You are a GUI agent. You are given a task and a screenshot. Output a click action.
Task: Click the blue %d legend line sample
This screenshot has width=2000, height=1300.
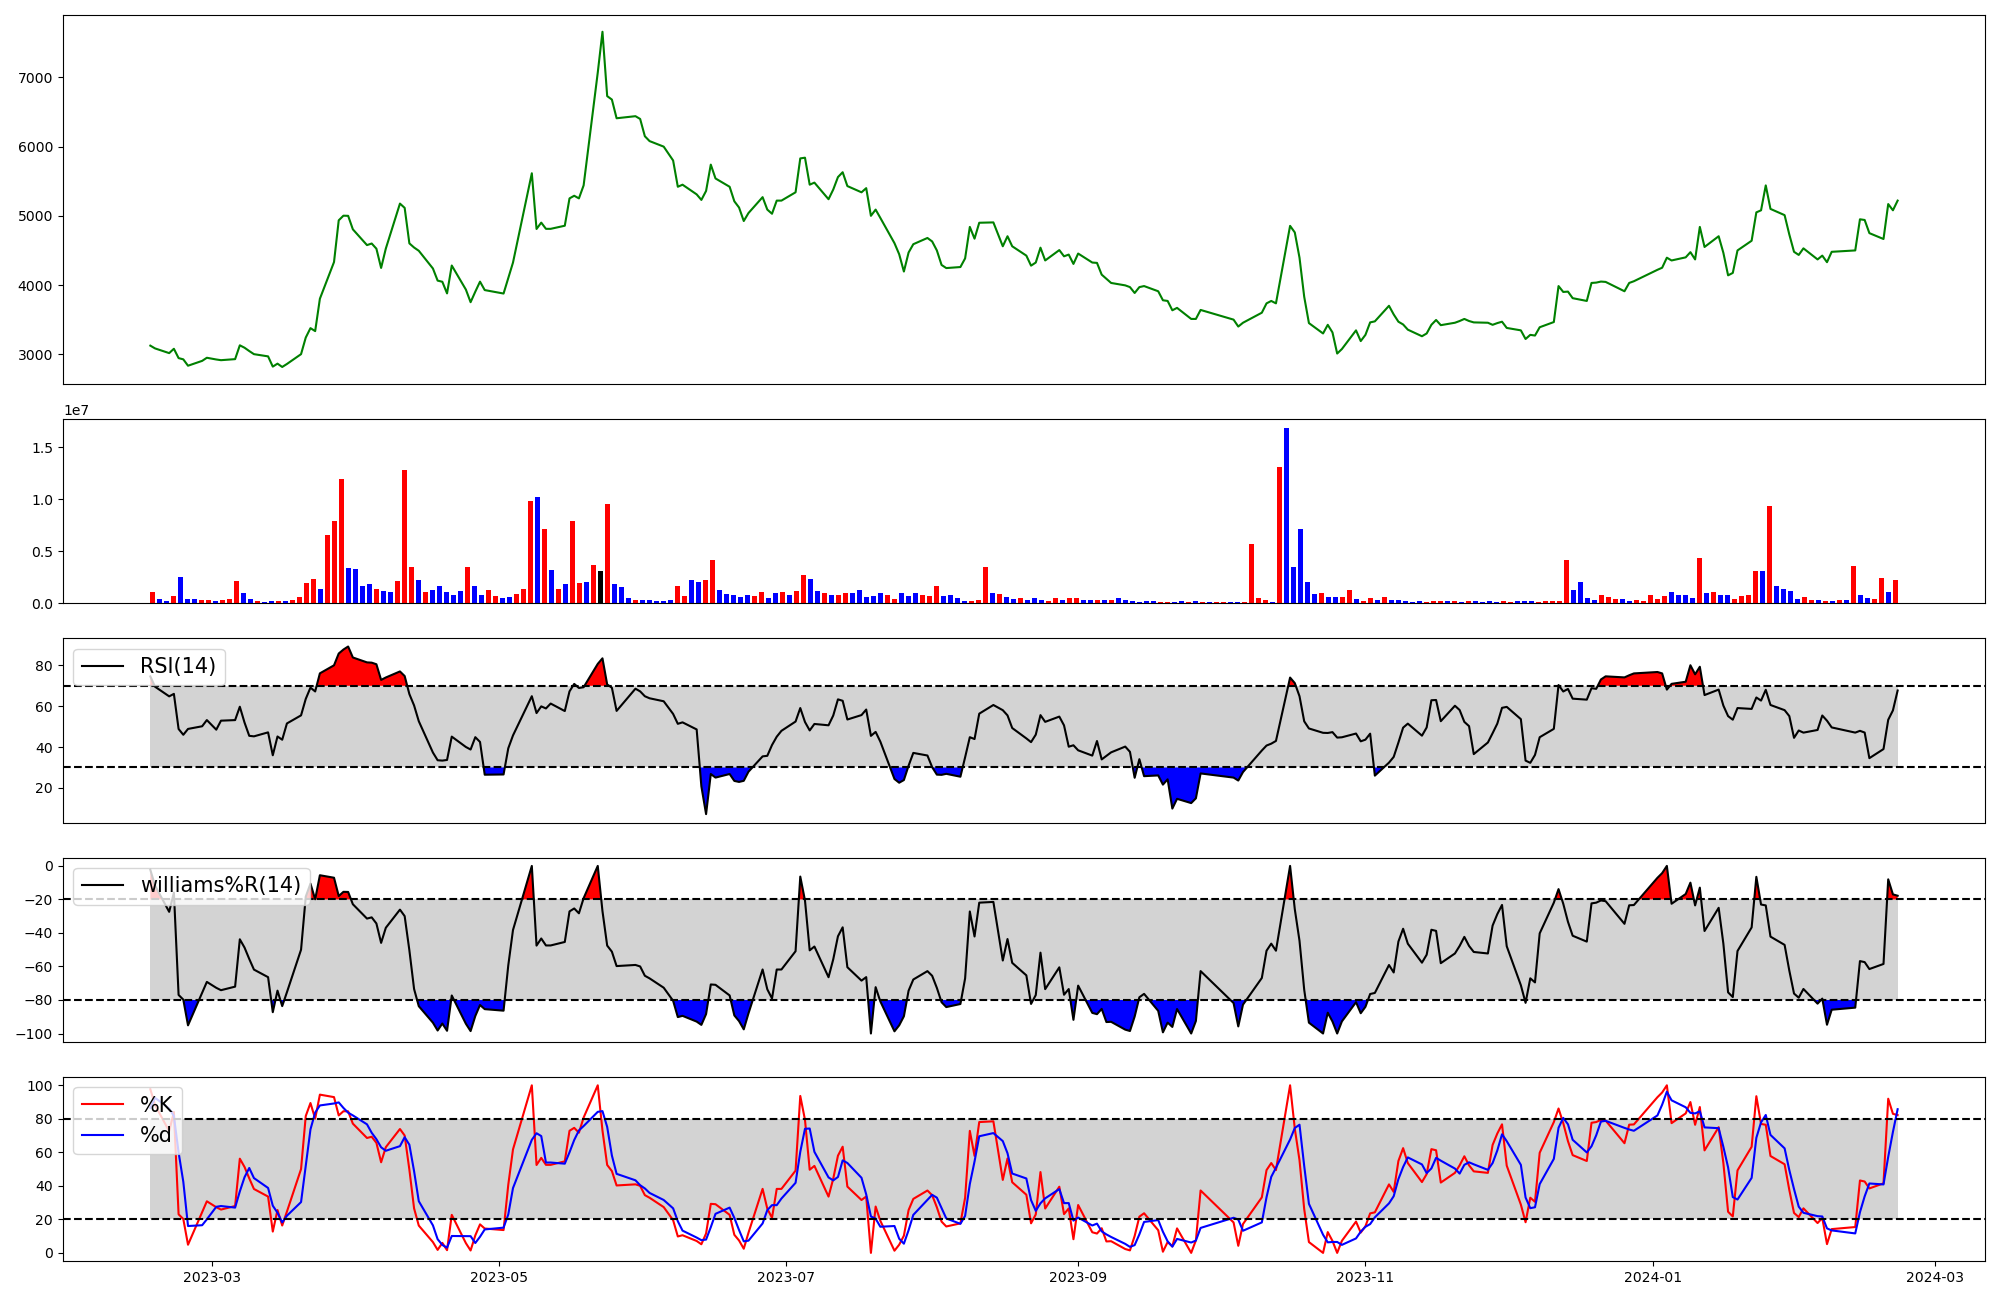pyautogui.click(x=102, y=1134)
